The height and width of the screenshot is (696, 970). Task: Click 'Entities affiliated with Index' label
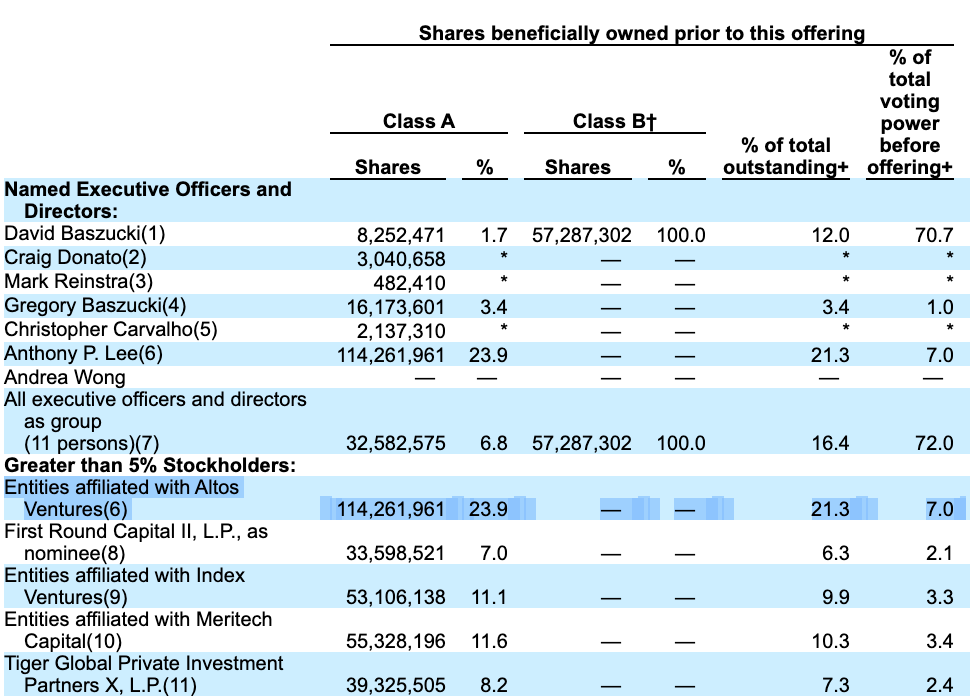tap(124, 575)
